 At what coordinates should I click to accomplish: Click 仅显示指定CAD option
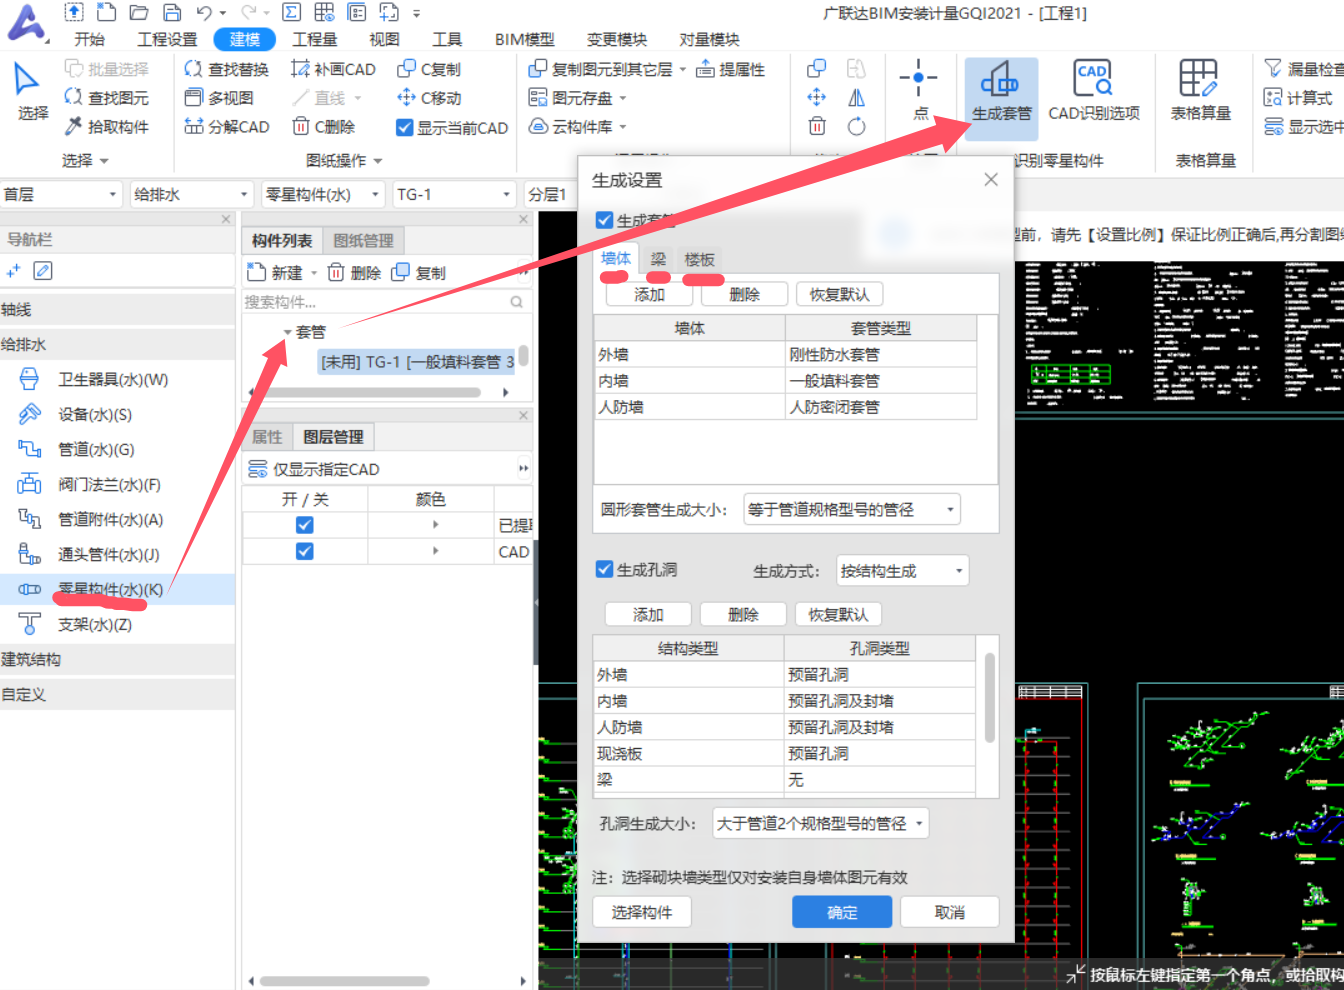[314, 469]
